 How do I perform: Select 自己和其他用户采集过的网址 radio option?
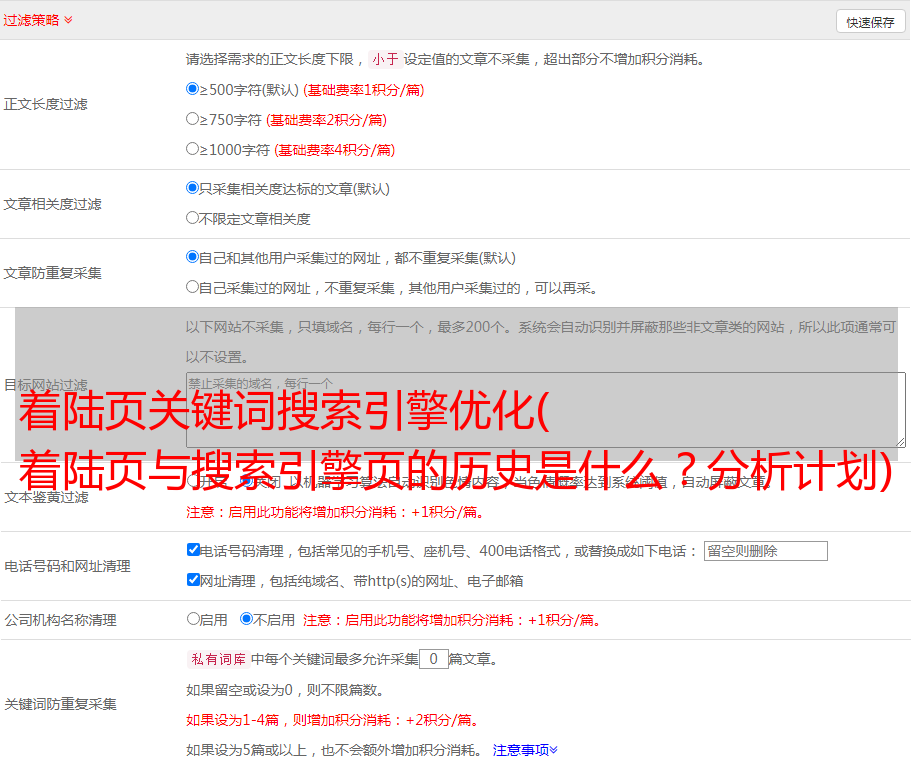[192, 257]
